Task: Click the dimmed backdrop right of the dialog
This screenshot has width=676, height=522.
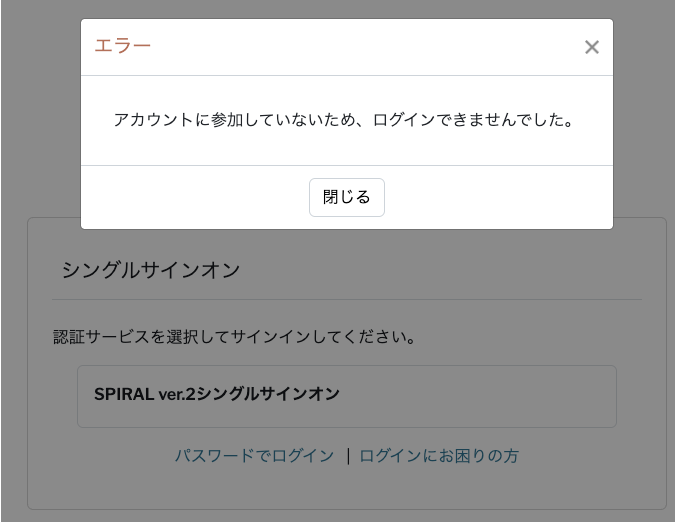Action: [x=645, y=120]
